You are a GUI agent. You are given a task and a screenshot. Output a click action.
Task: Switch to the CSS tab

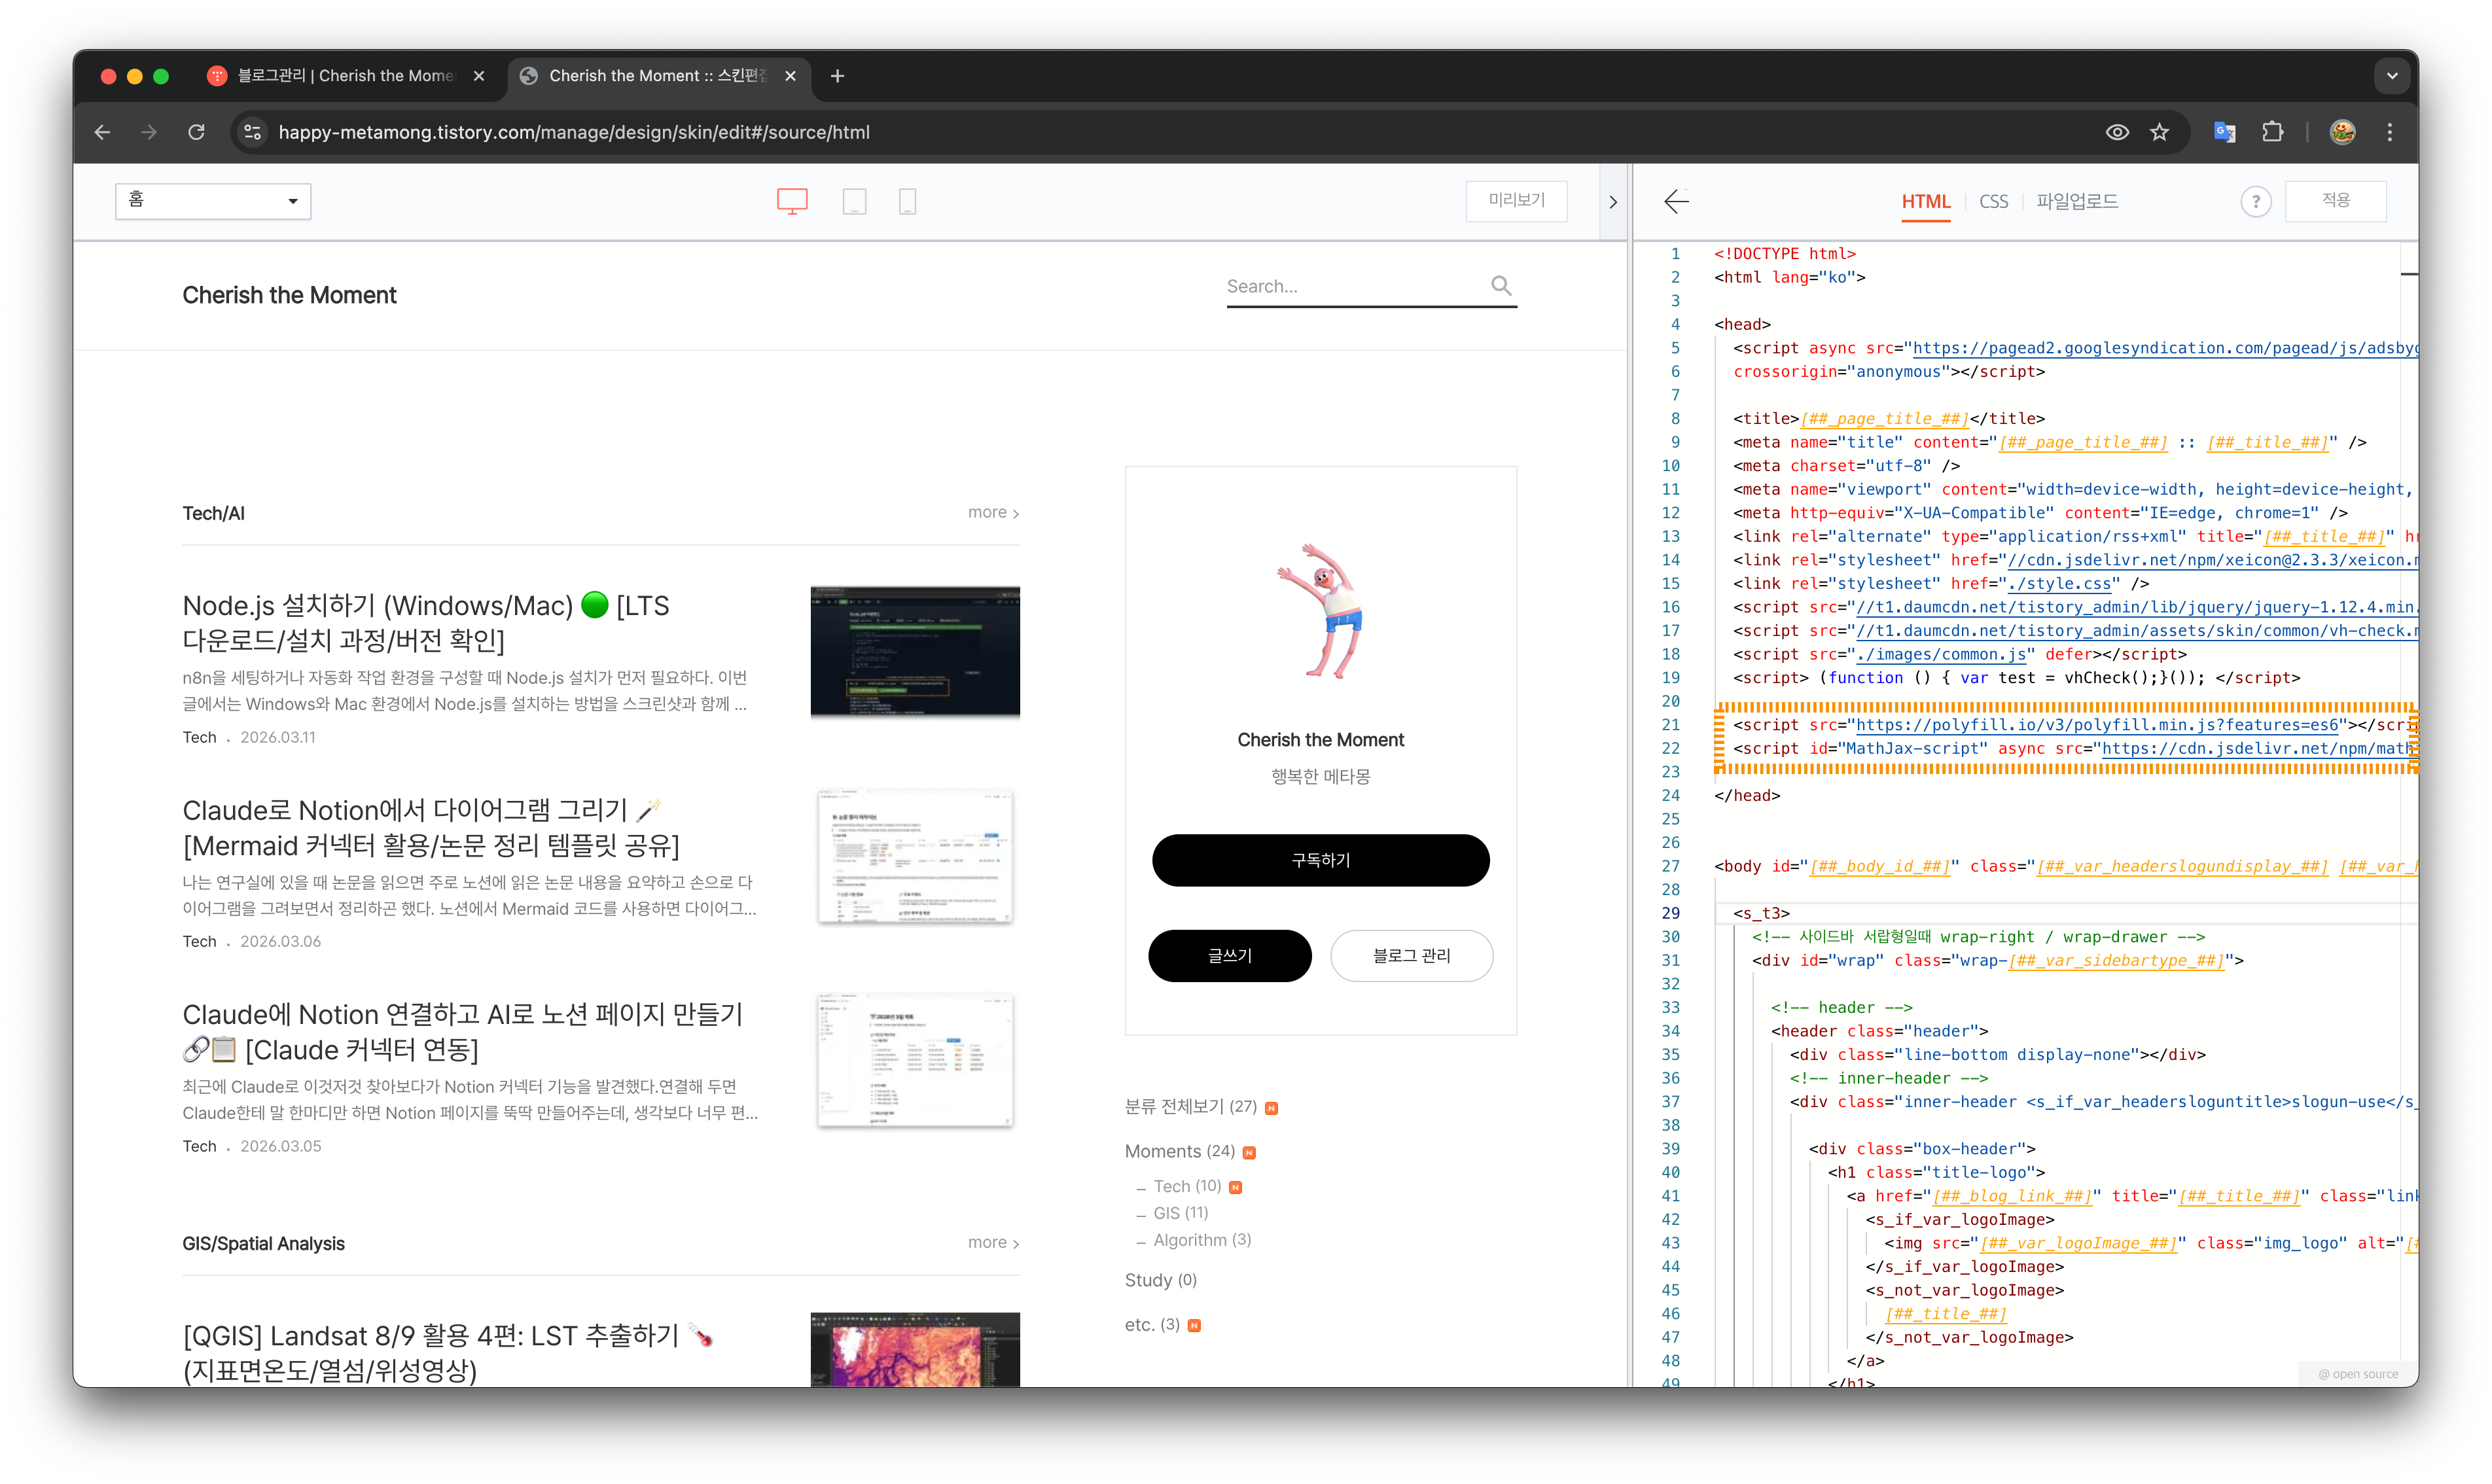point(1993,201)
